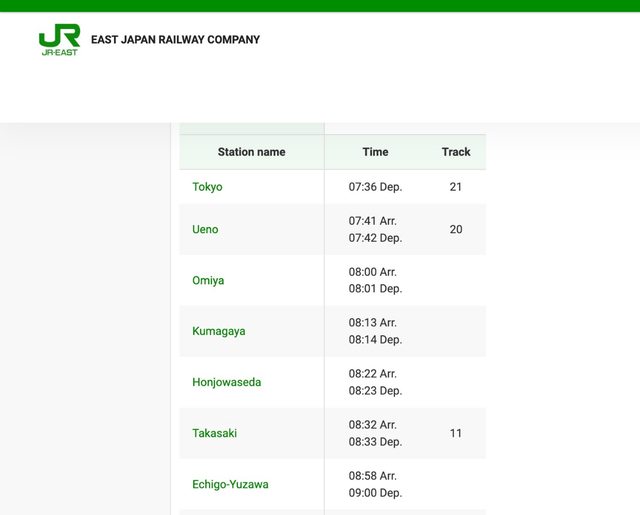This screenshot has height=515, width=640.
Task: Select Tokyo's 07:36 departure time
Action: (375, 187)
